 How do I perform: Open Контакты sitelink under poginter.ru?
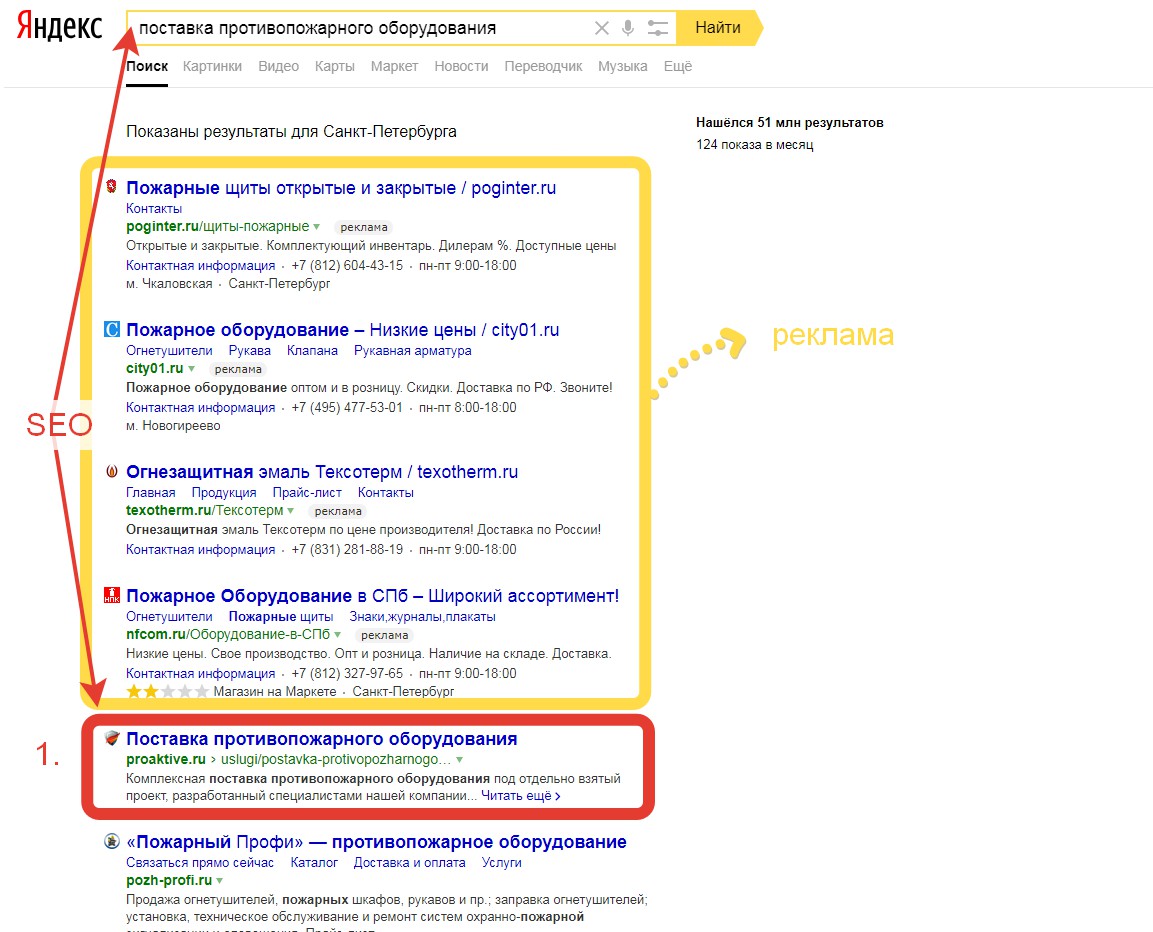154,208
